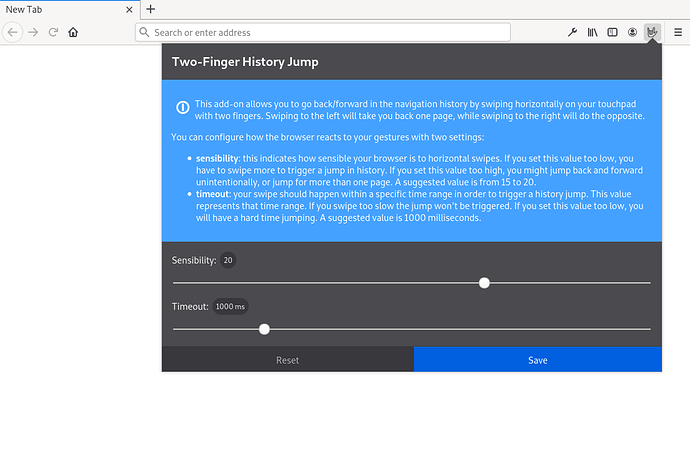Image resolution: width=690 pixels, height=453 pixels.
Task: Click the Timeout value badge 1000 ms
Action: (x=230, y=306)
